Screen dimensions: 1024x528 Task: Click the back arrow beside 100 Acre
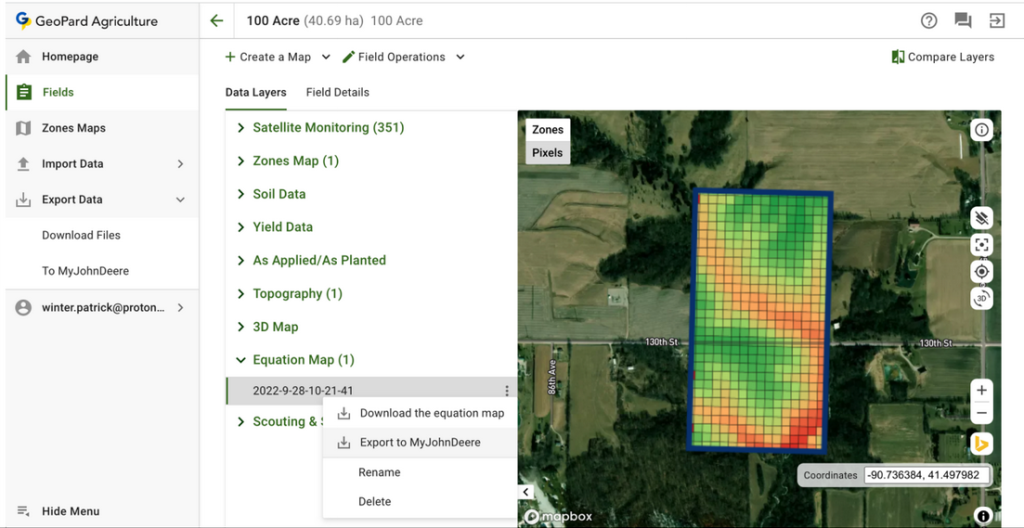pyautogui.click(x=216, y=21)
